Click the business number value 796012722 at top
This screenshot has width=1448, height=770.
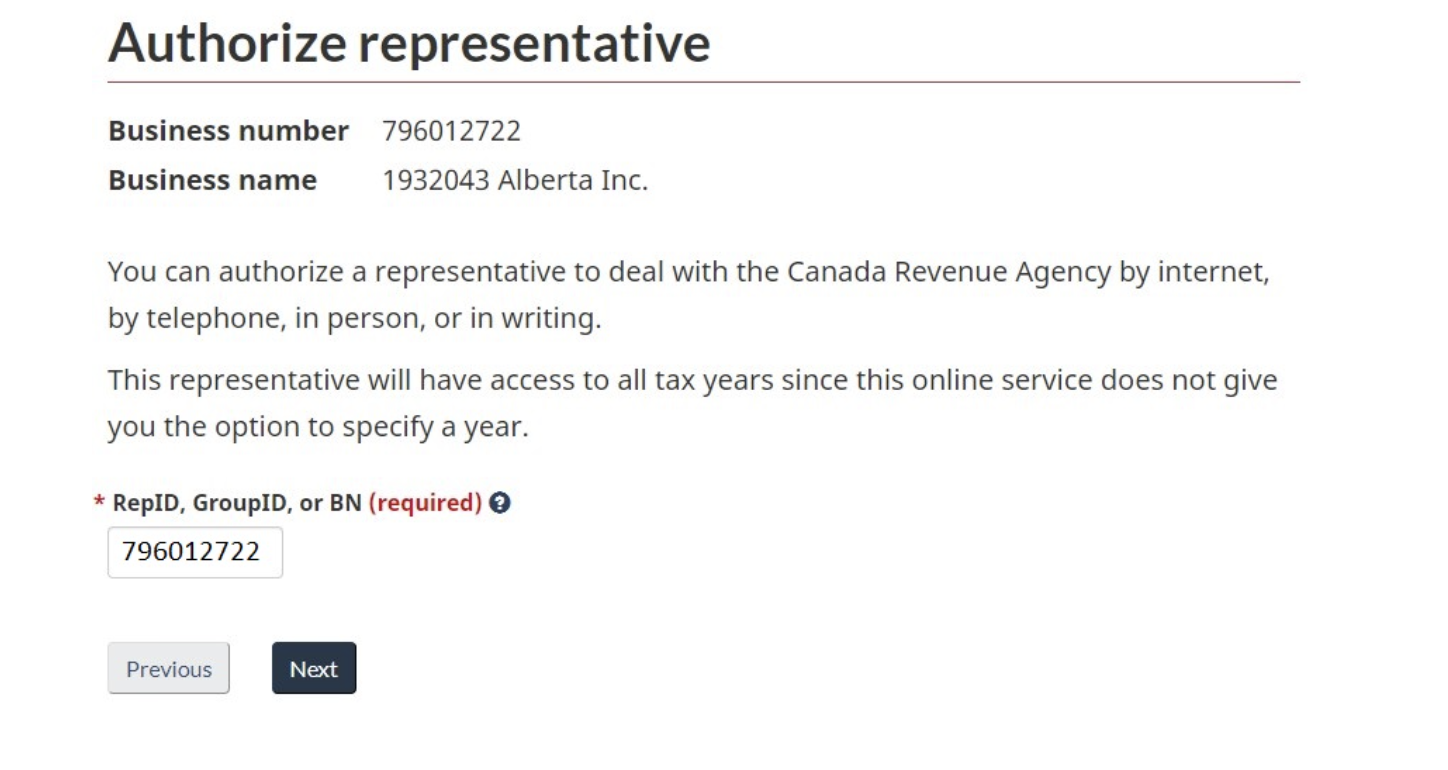coord(451,131)
